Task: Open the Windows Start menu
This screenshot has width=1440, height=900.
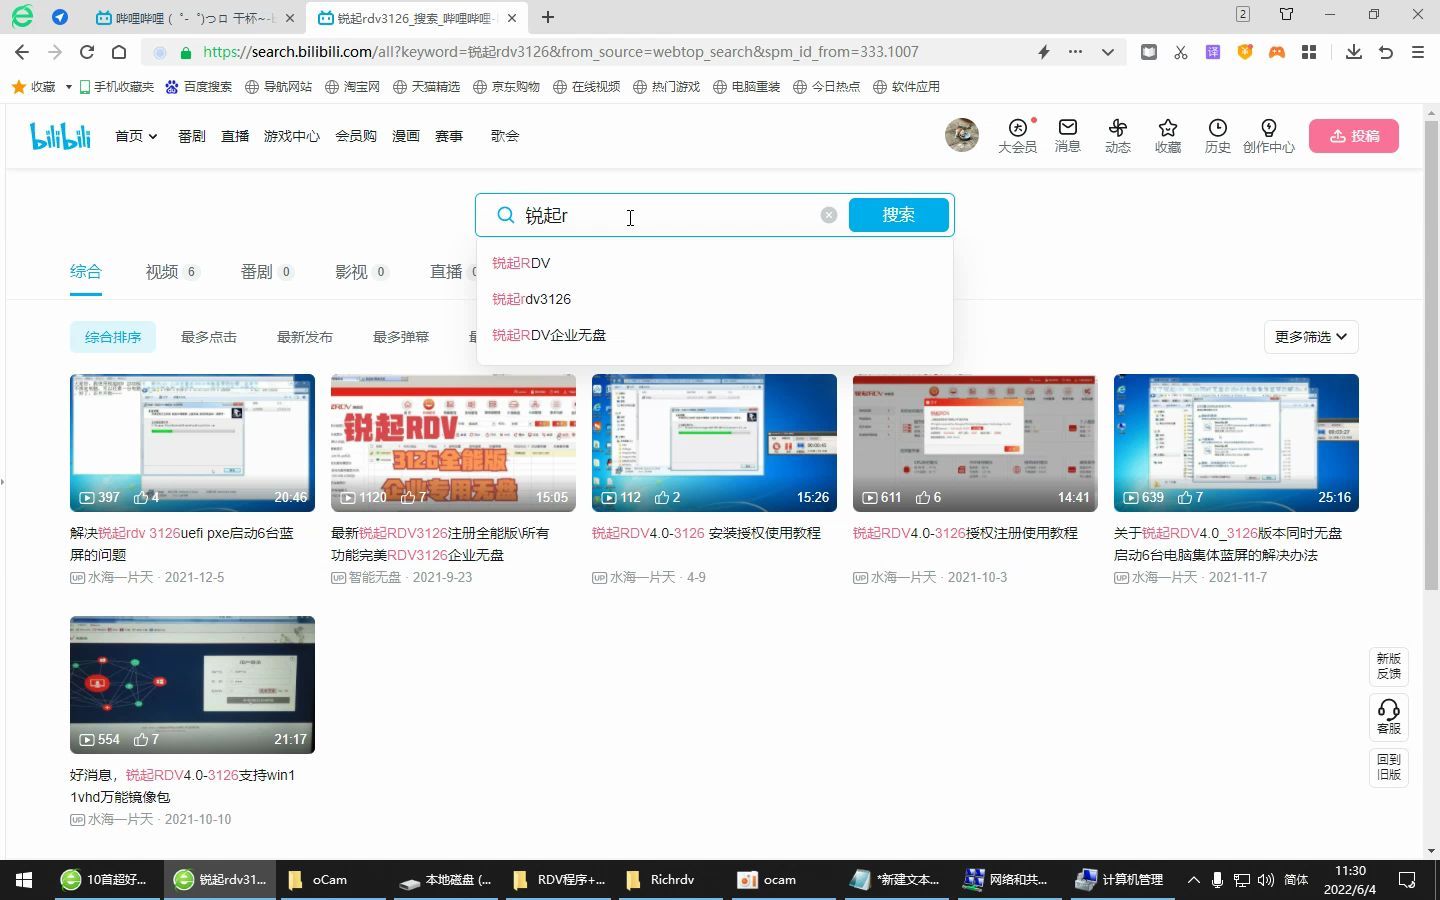Action: (x=24, y=880)
